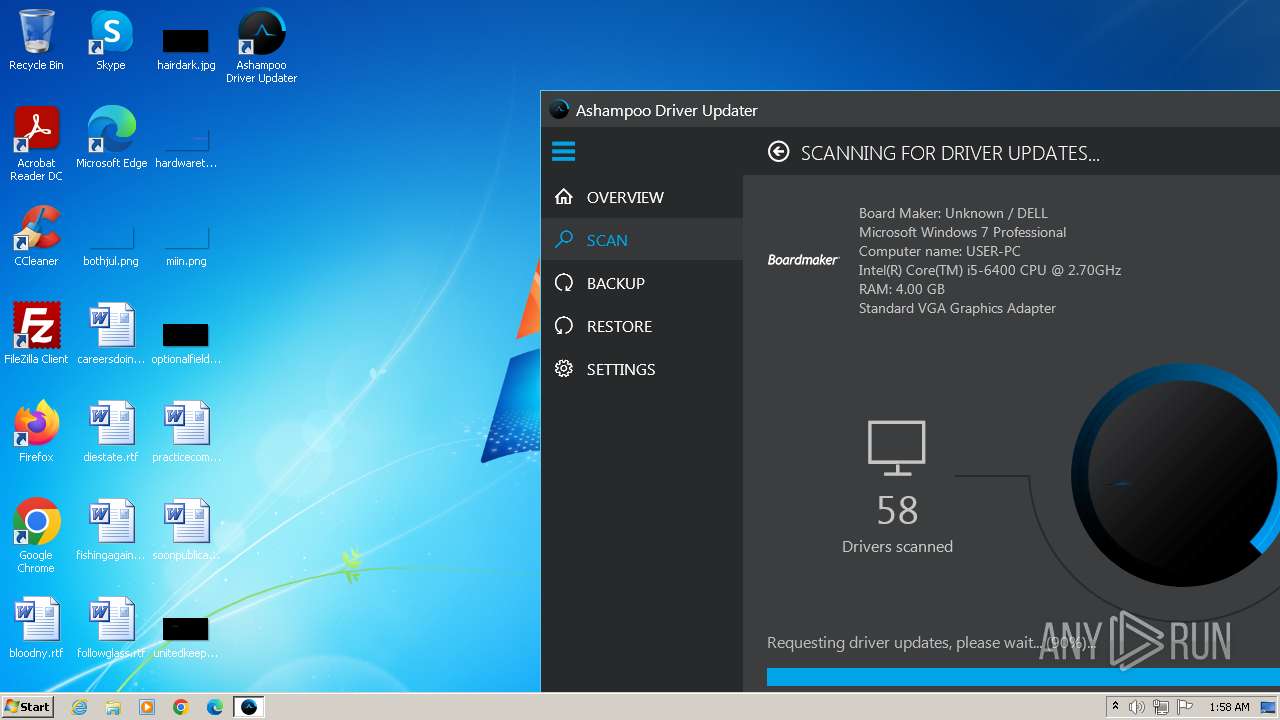
Task: Open the taskbar clock showing 1:58 AM
Action: (1229, 707)
